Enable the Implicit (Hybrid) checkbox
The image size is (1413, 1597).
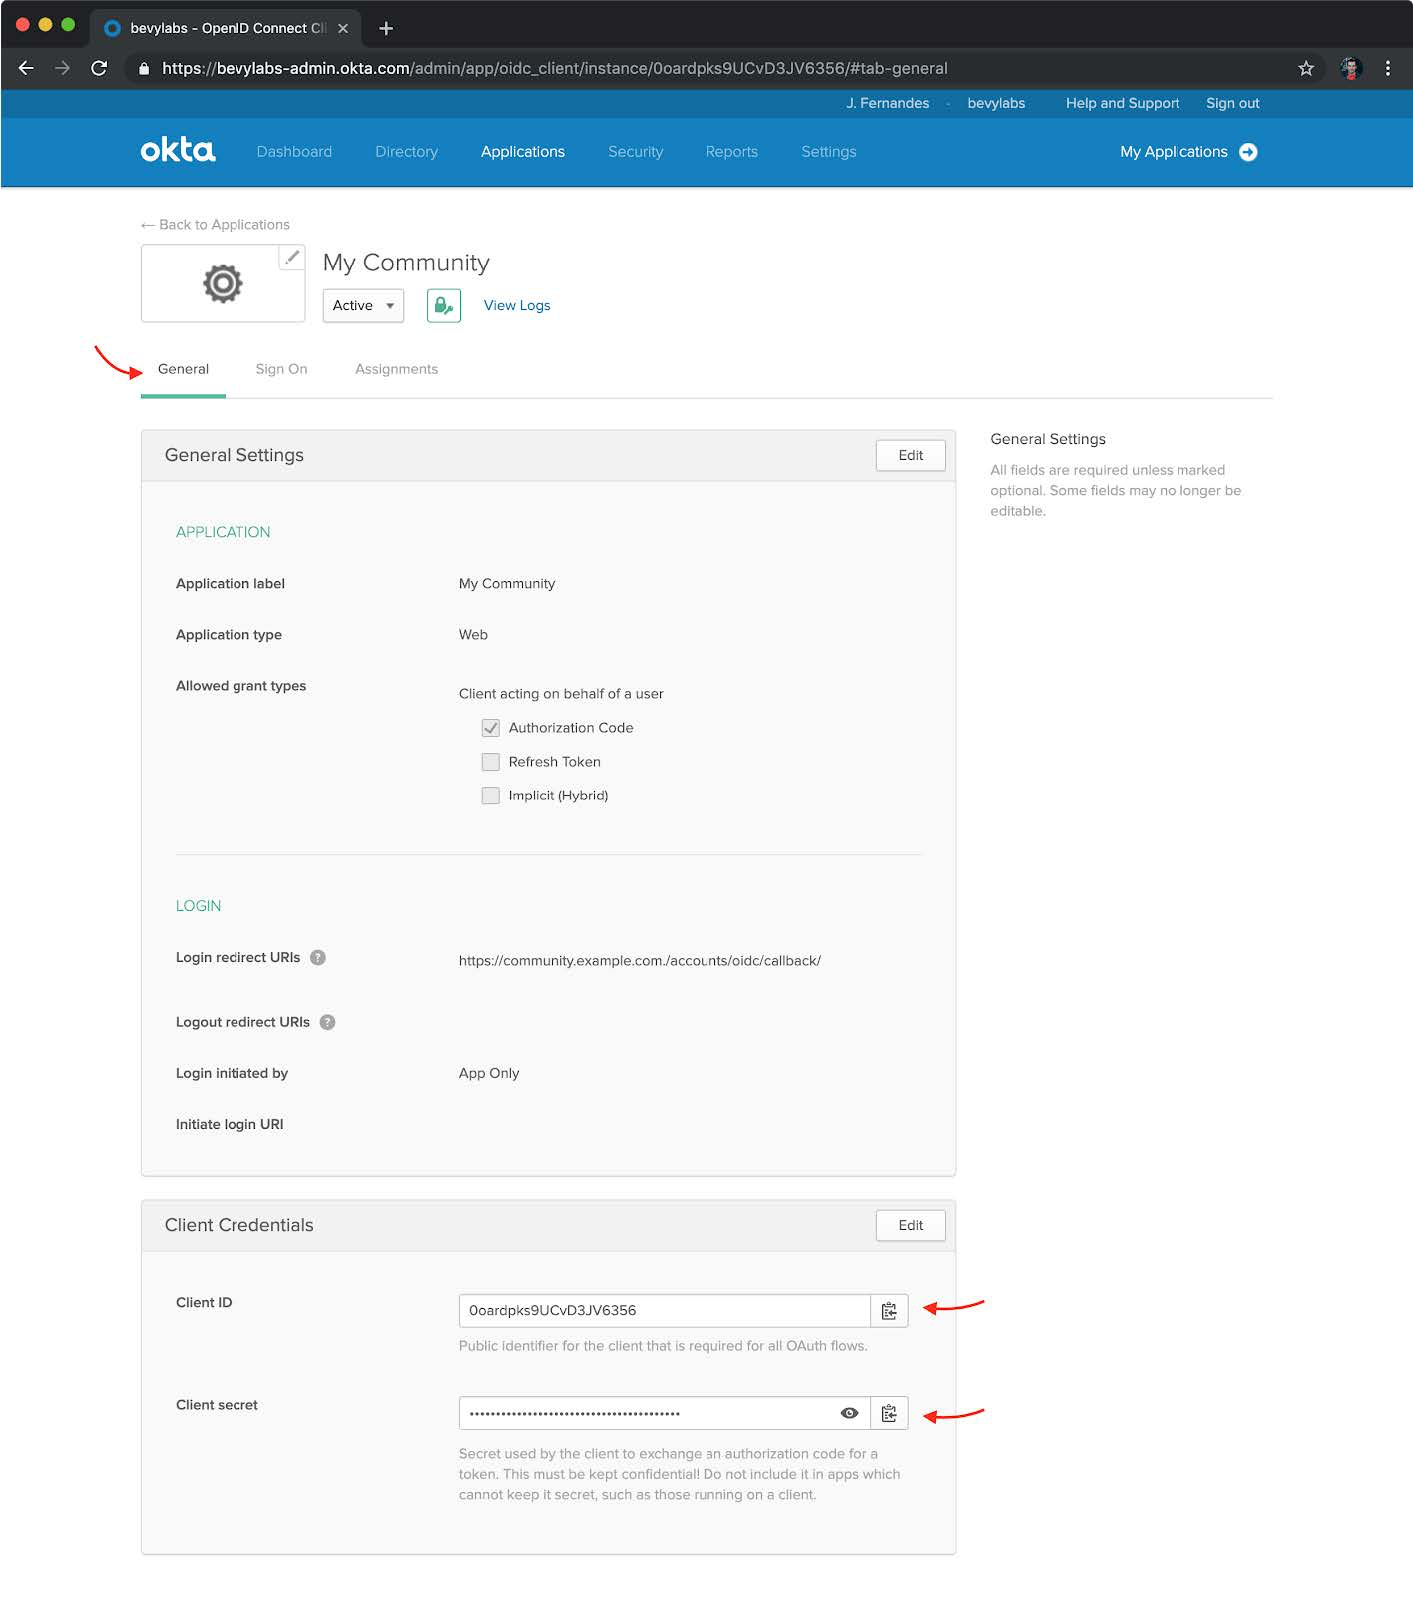[490, 796]
